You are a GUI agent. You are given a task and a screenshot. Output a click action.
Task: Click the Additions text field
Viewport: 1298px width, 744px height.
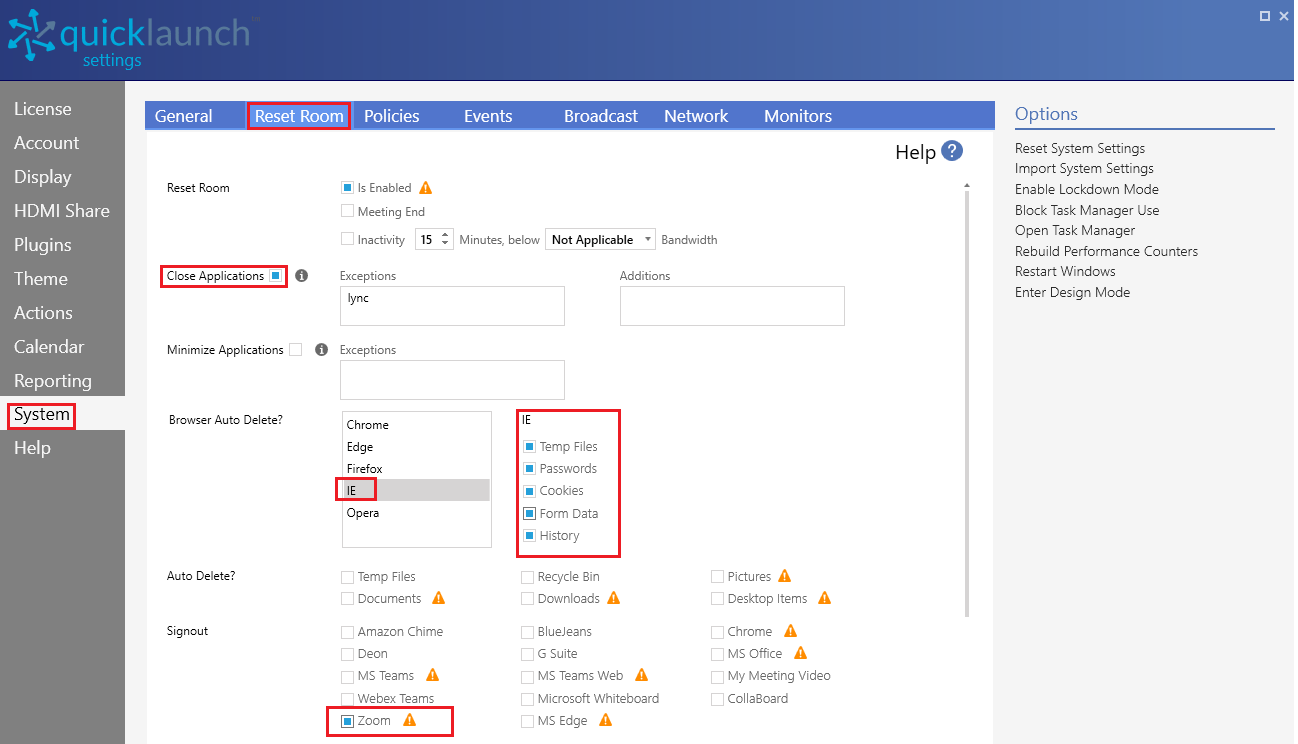732,306
